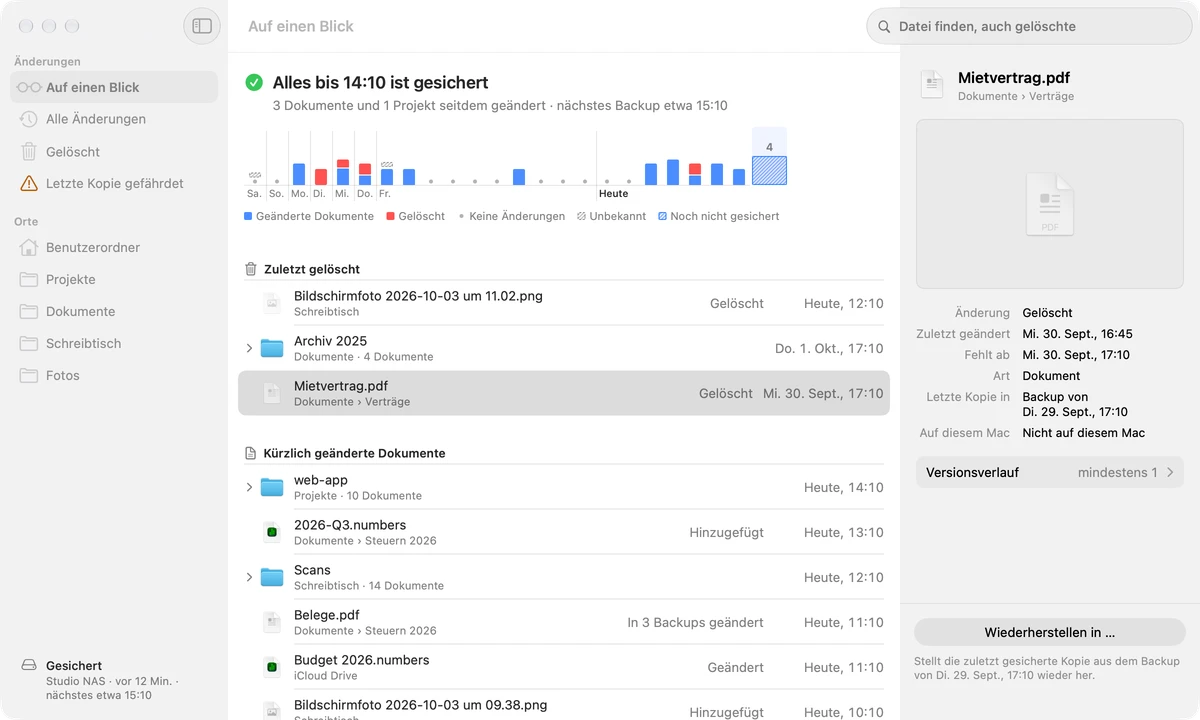Click the Heute marker in the backup chart
The width and height of the screenshot is (1200, 720).
click(614, 194)
